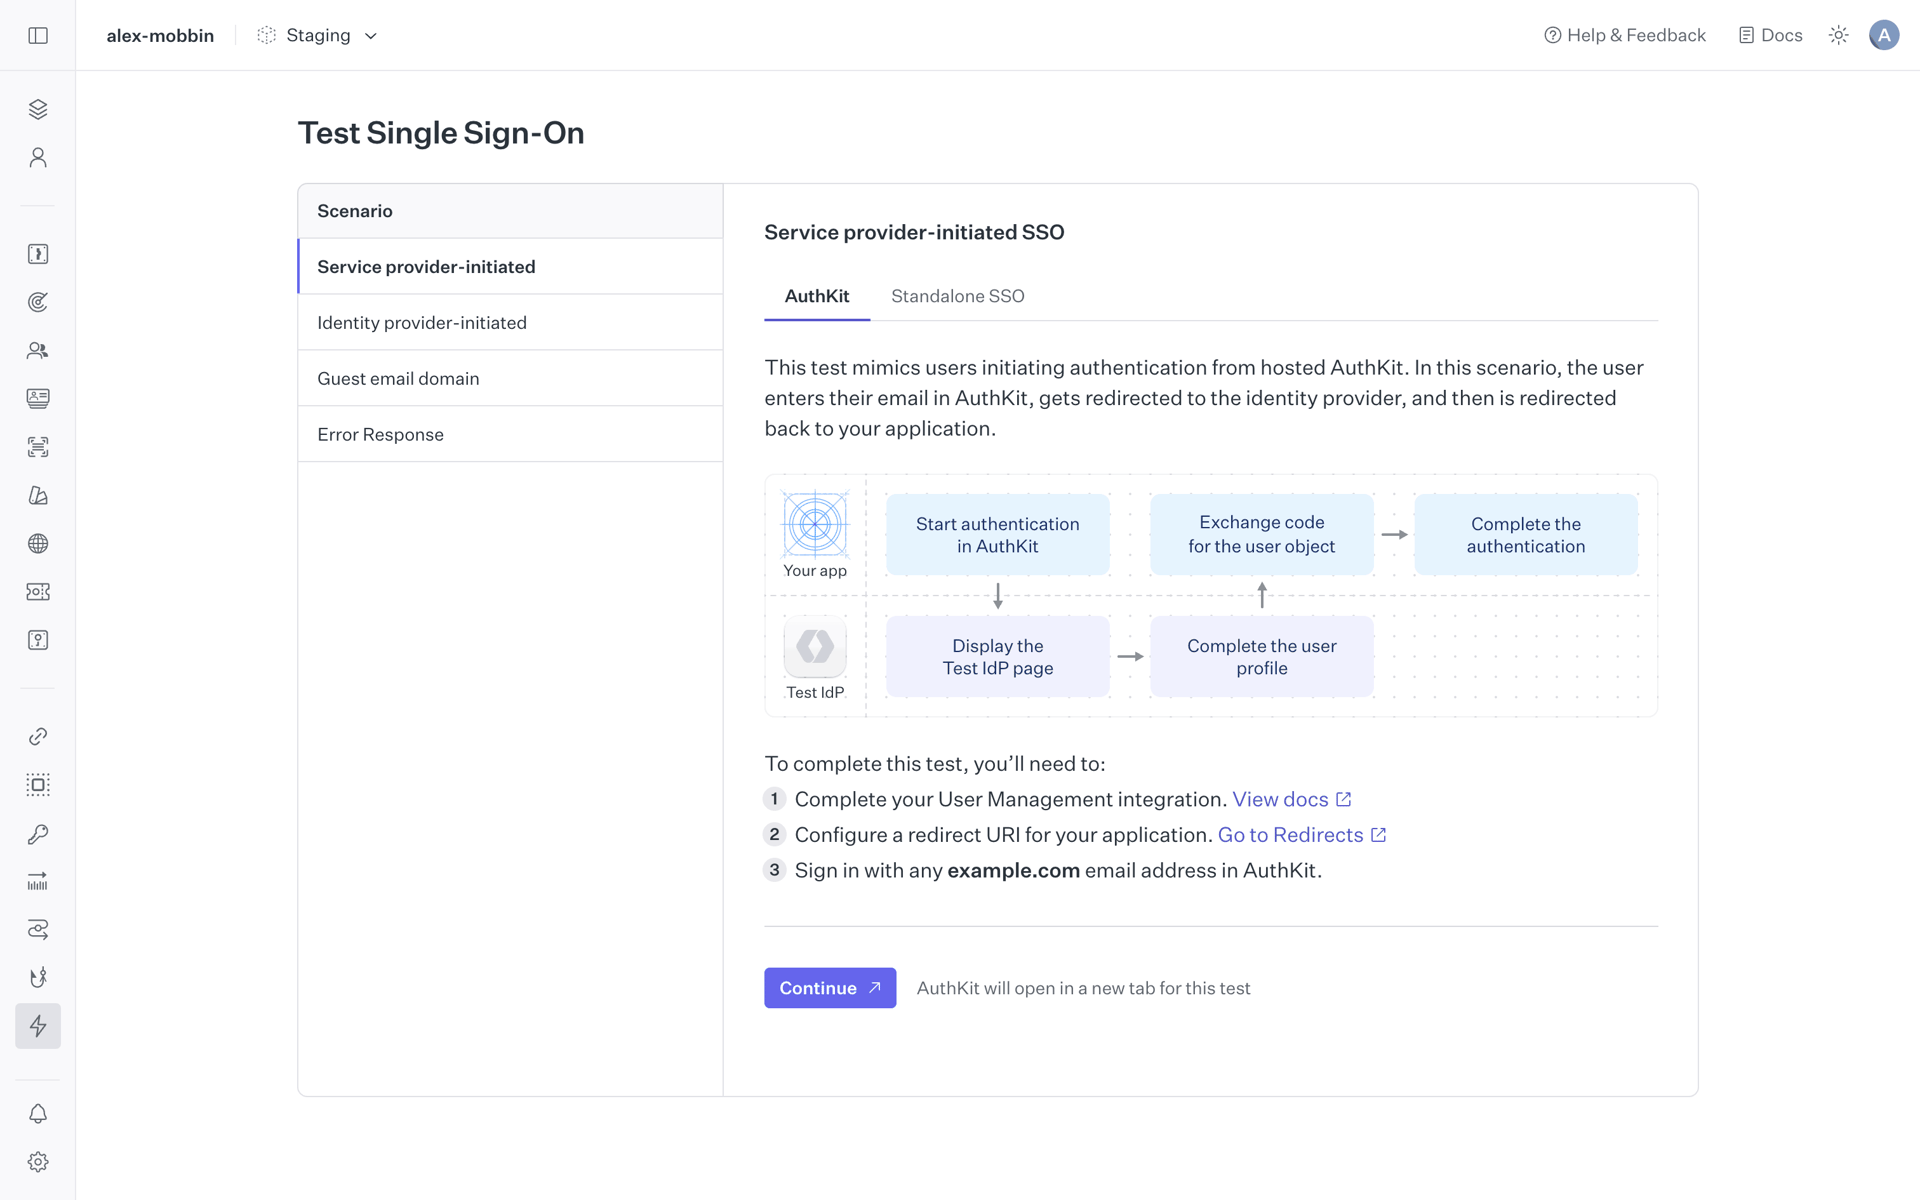Click the 'Test Single Sign-On' heading
1920x1200 pixels.
(x=441, y=133)
